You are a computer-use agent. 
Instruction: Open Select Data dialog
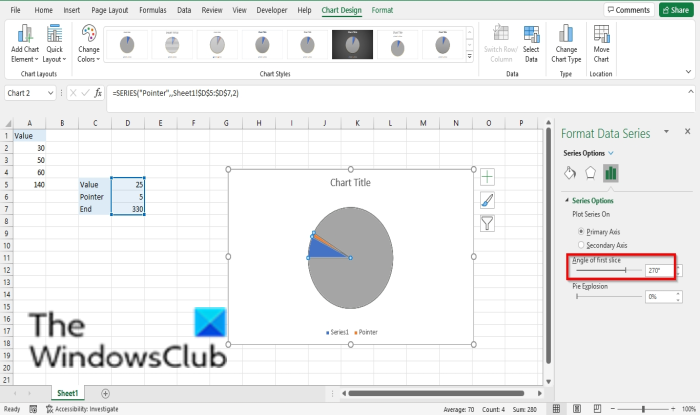click(531, 44)
